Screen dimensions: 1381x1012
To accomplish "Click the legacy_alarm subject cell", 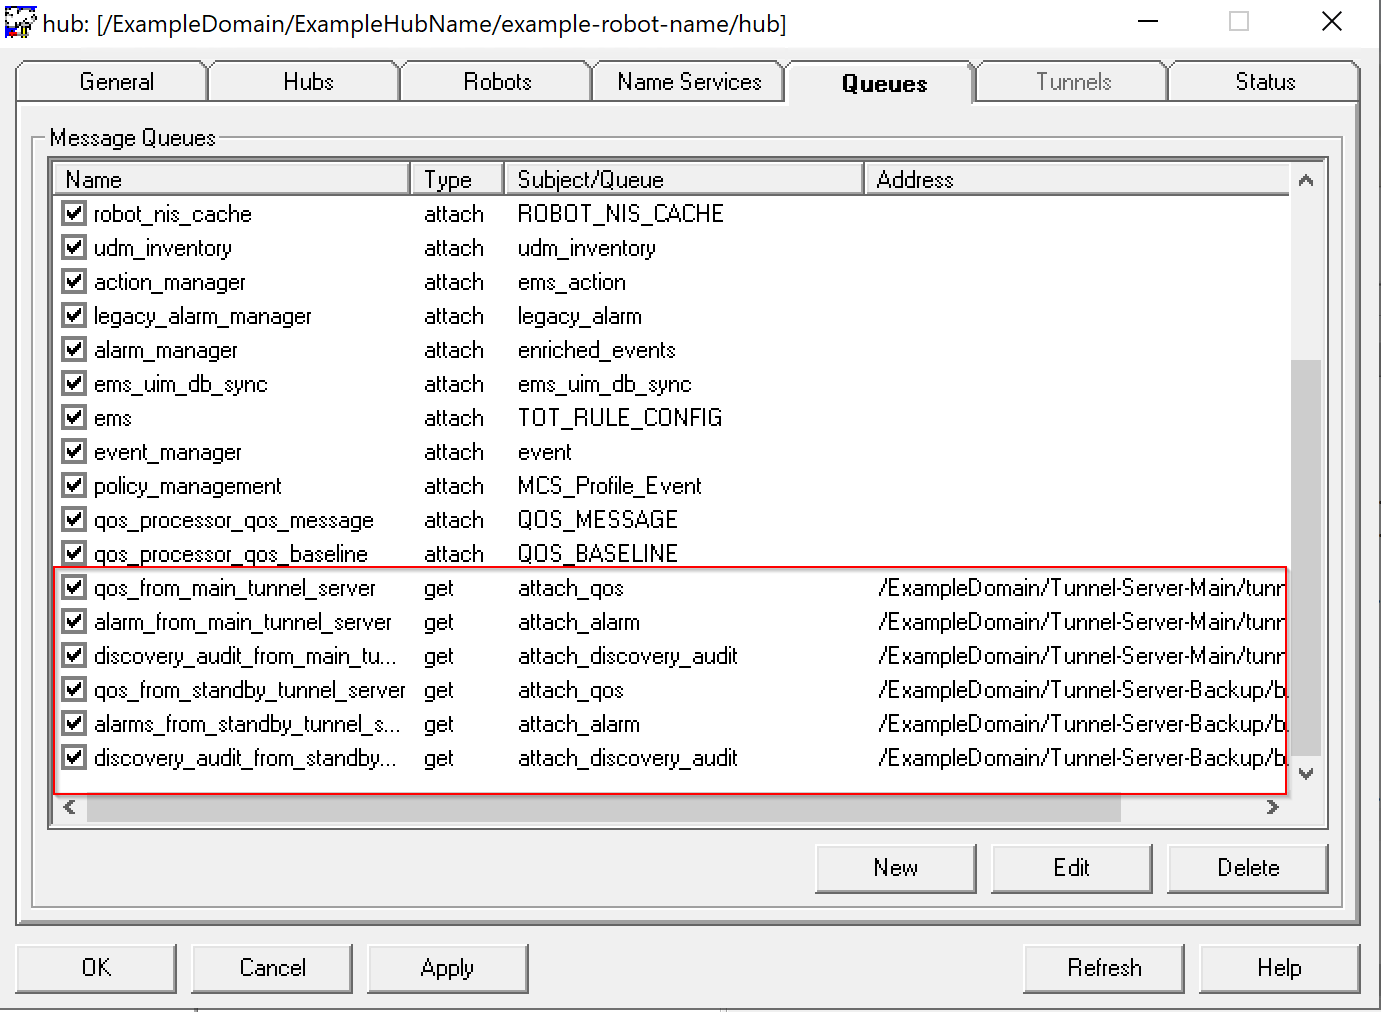I will (580, 316).
